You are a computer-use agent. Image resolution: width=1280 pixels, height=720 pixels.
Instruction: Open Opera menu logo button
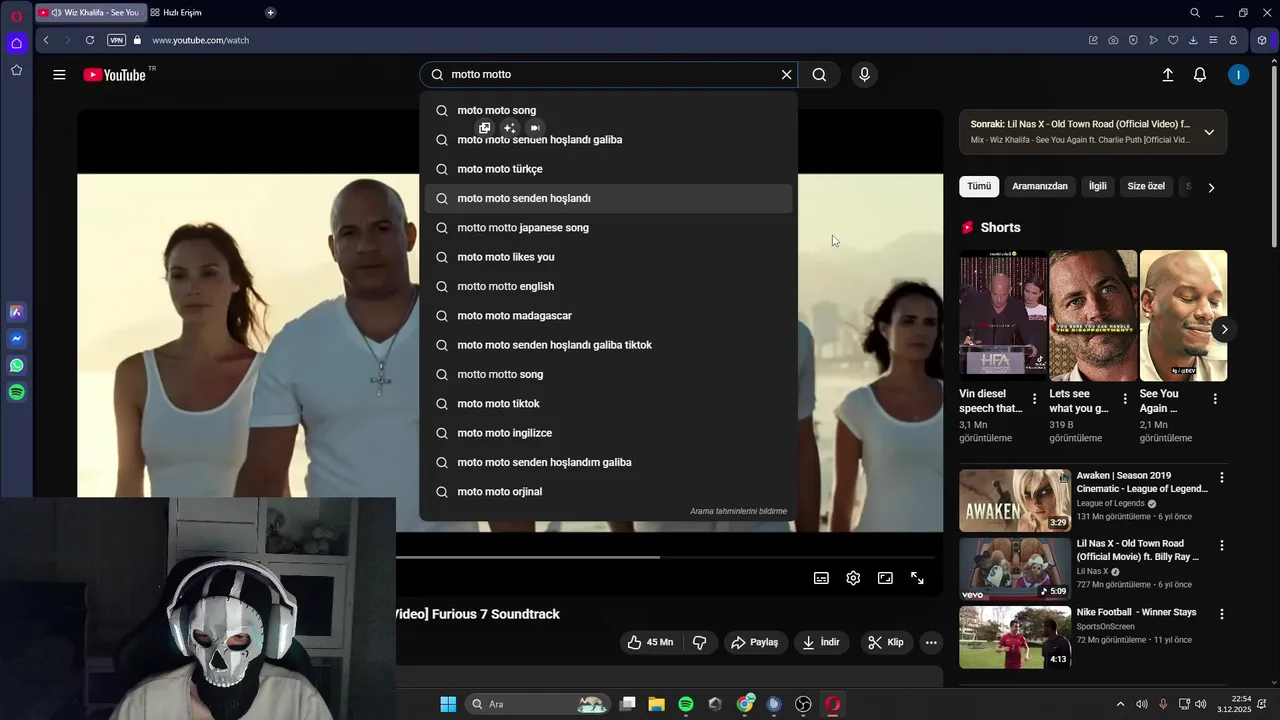pos(16,15)
